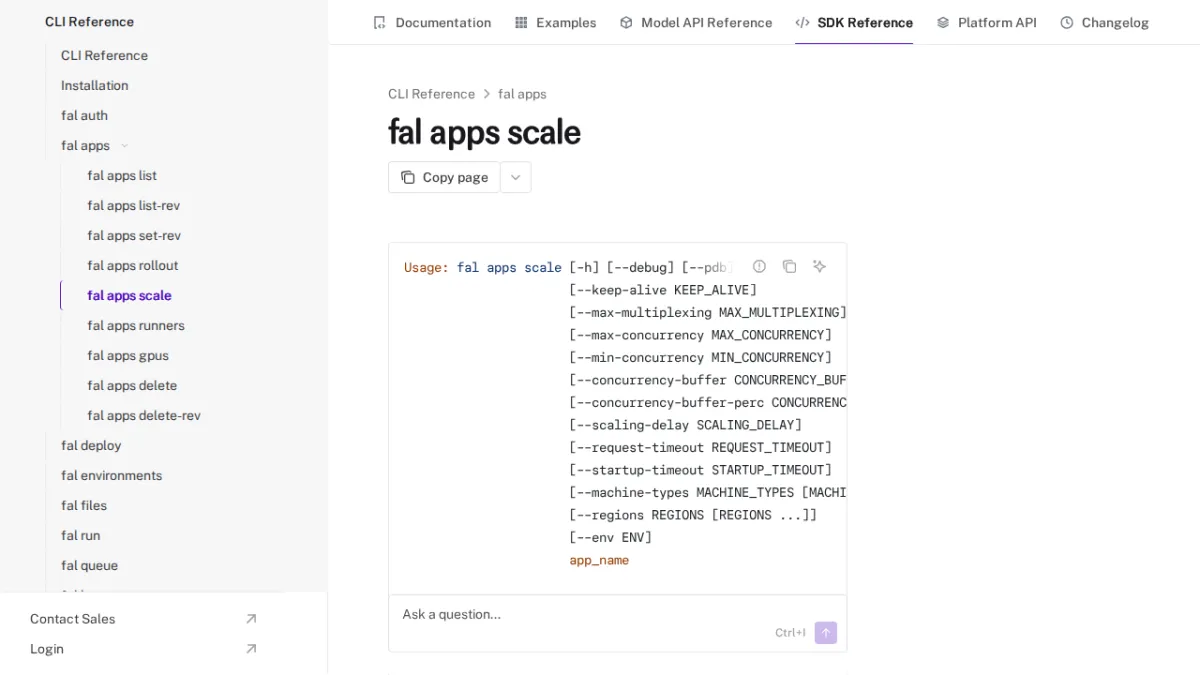Select fal apps scale in sidebar
1200x675 pixels.
[x=129, y=295]
